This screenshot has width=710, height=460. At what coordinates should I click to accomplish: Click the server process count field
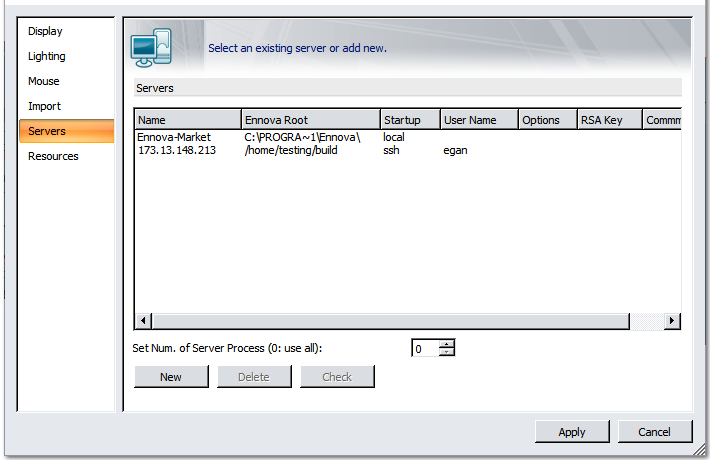click(424, 348)
